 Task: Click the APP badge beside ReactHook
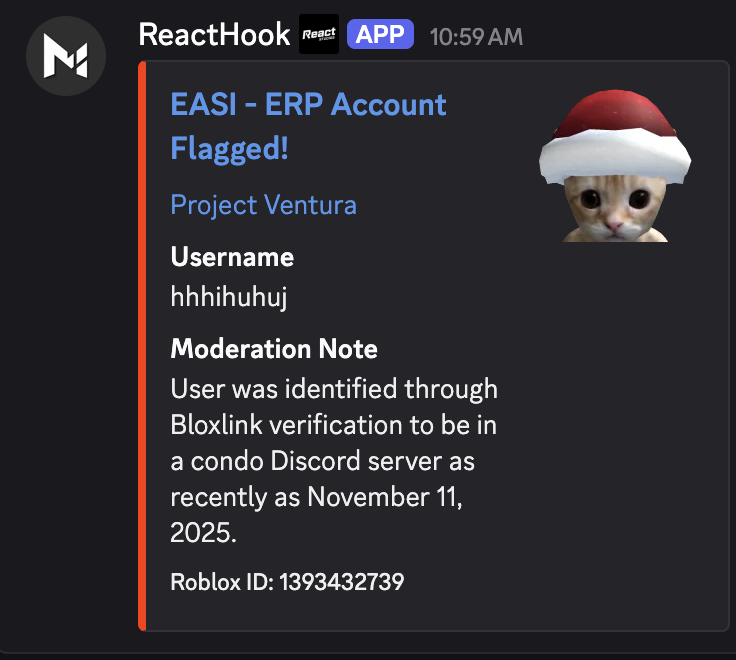380,35
